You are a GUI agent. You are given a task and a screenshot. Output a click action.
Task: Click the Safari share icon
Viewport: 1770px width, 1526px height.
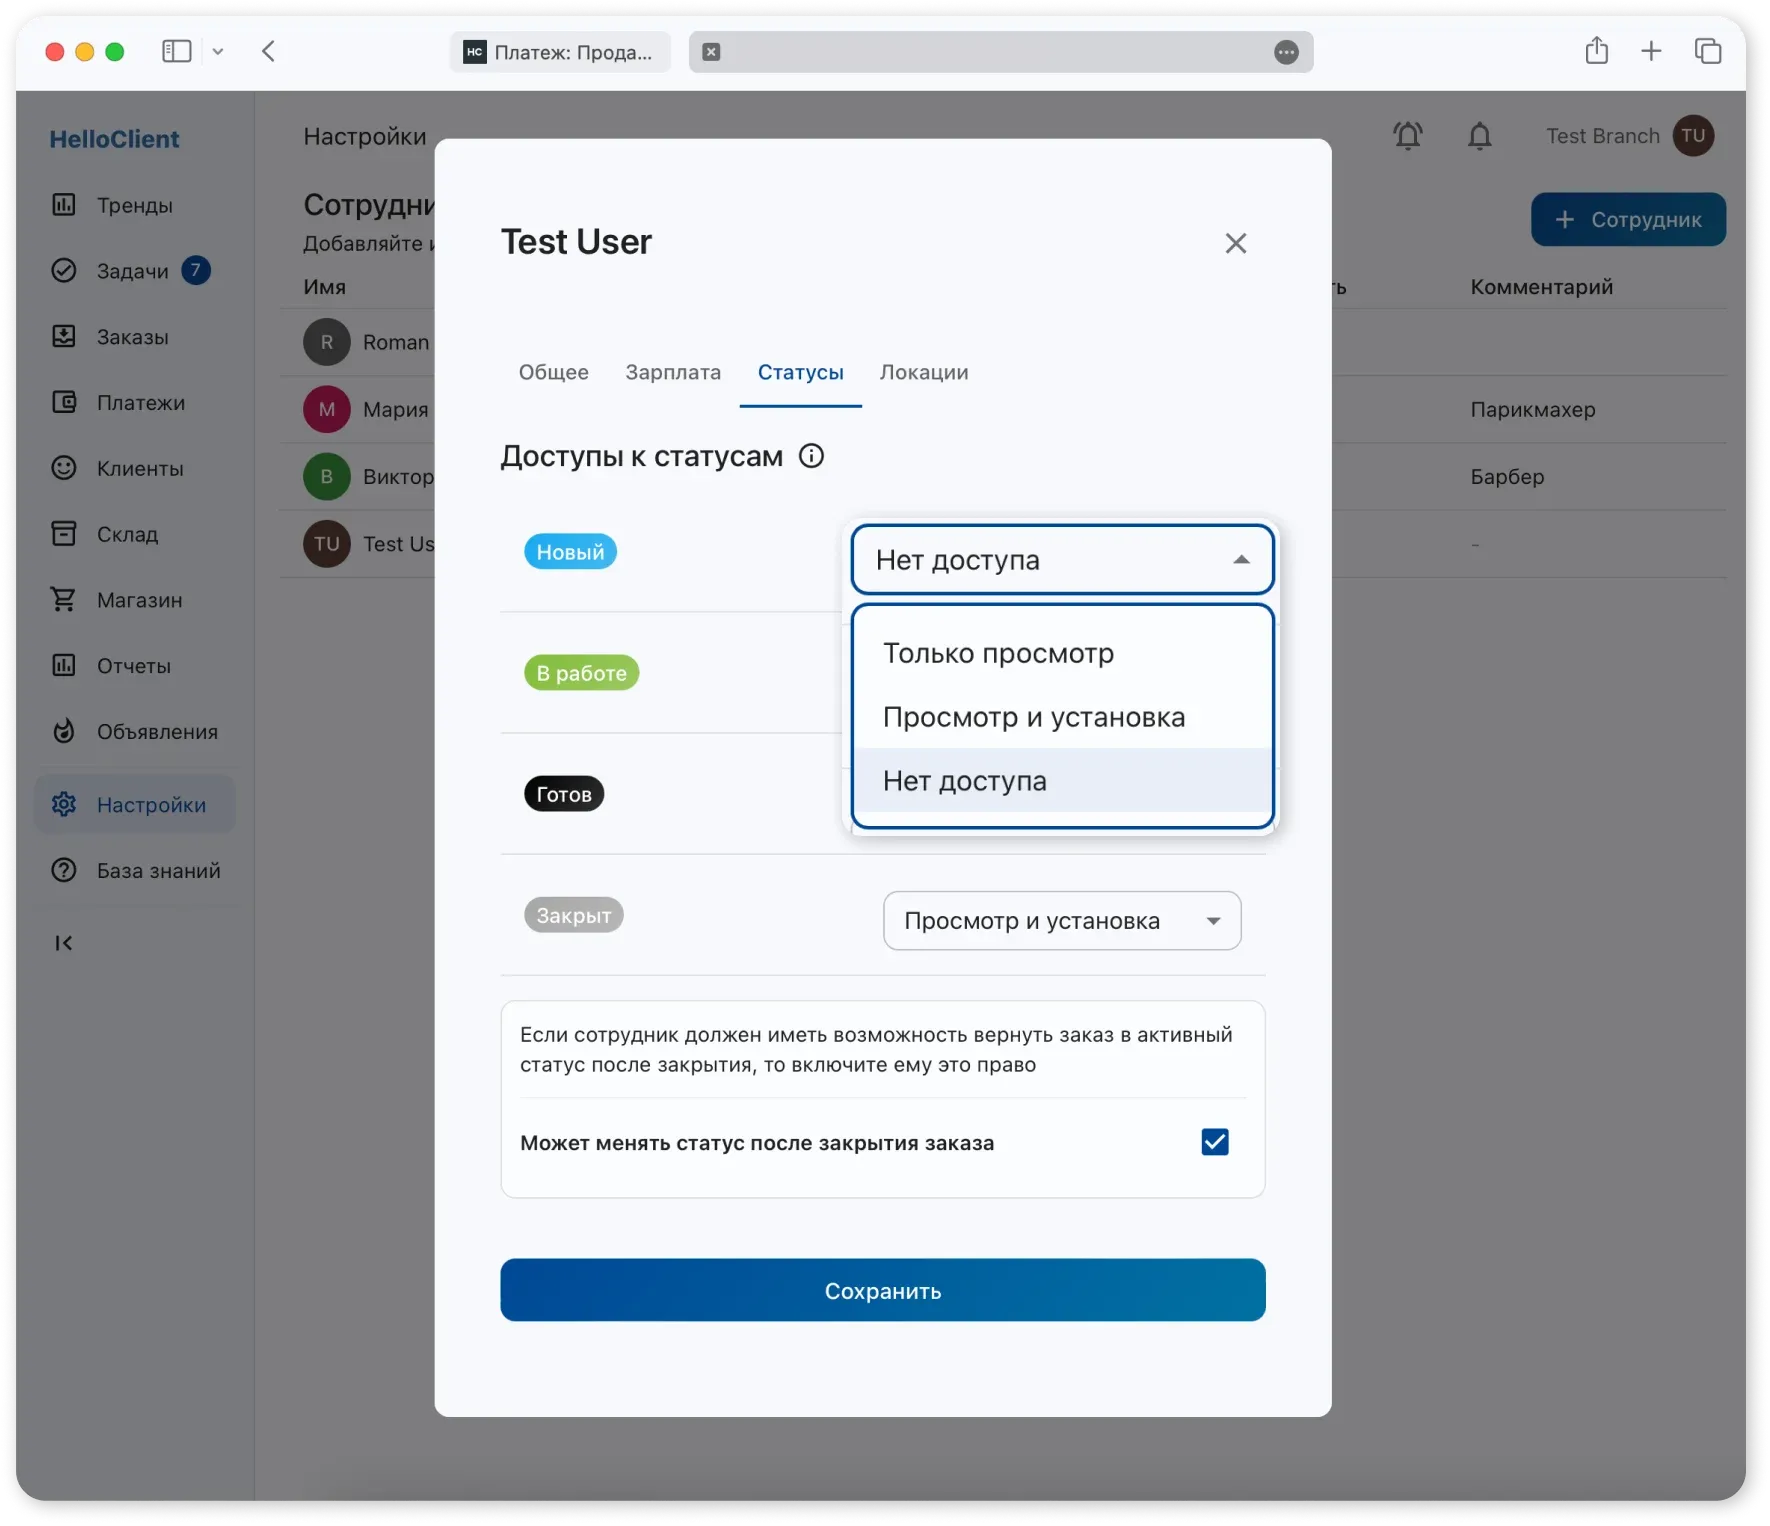(1596, 51)
